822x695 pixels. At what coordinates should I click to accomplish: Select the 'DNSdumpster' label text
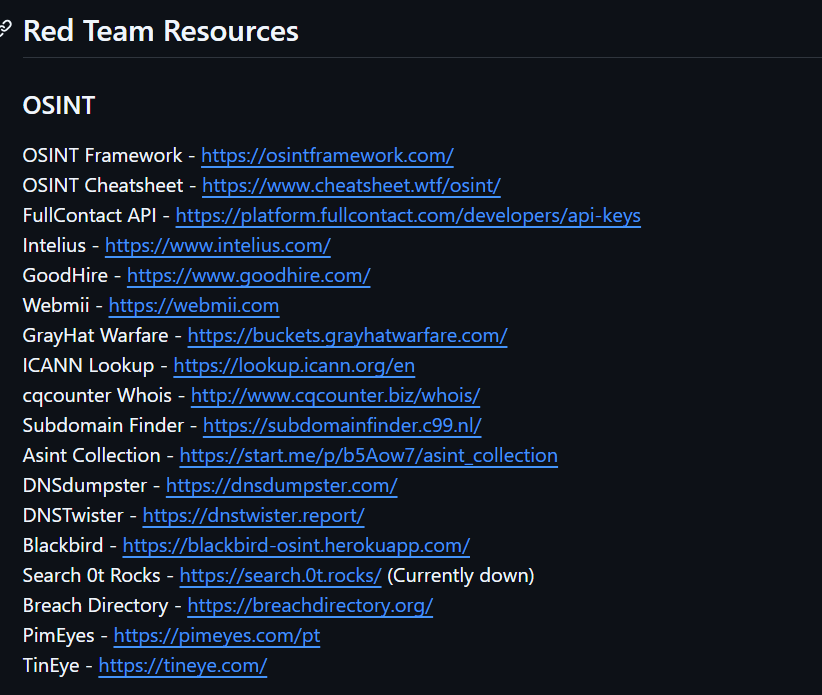coord(84,485)
